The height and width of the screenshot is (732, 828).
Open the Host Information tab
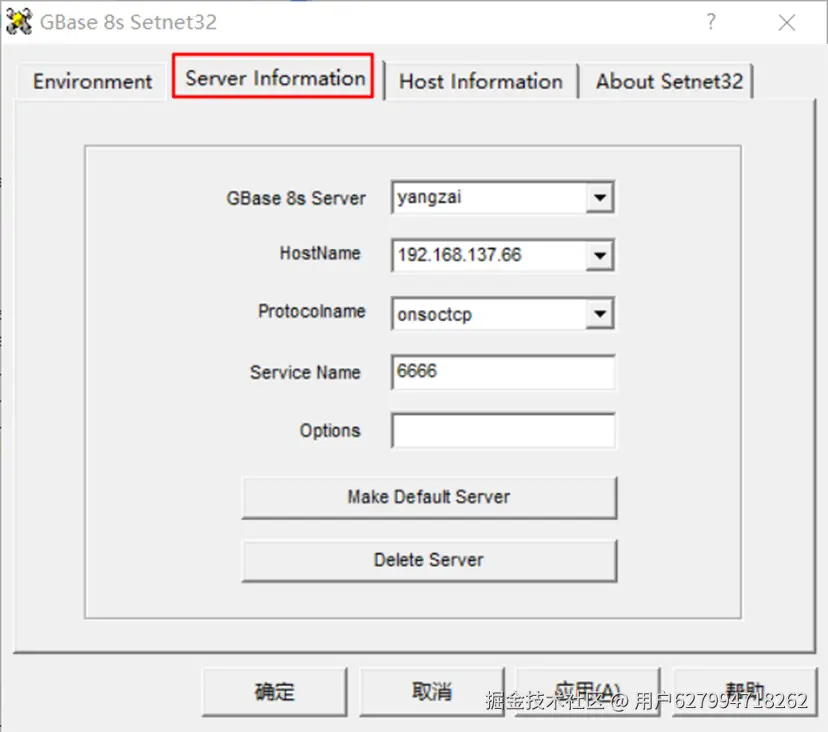(481, 82)
